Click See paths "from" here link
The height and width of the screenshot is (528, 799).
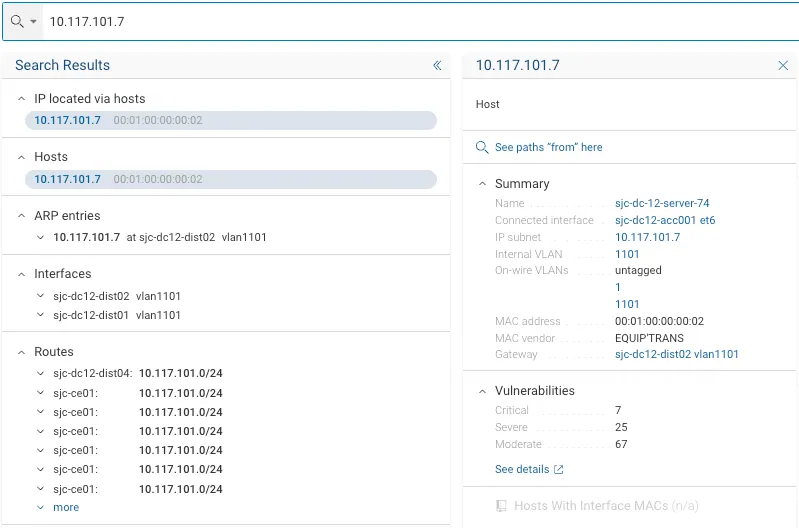click(x=548, y=147)
